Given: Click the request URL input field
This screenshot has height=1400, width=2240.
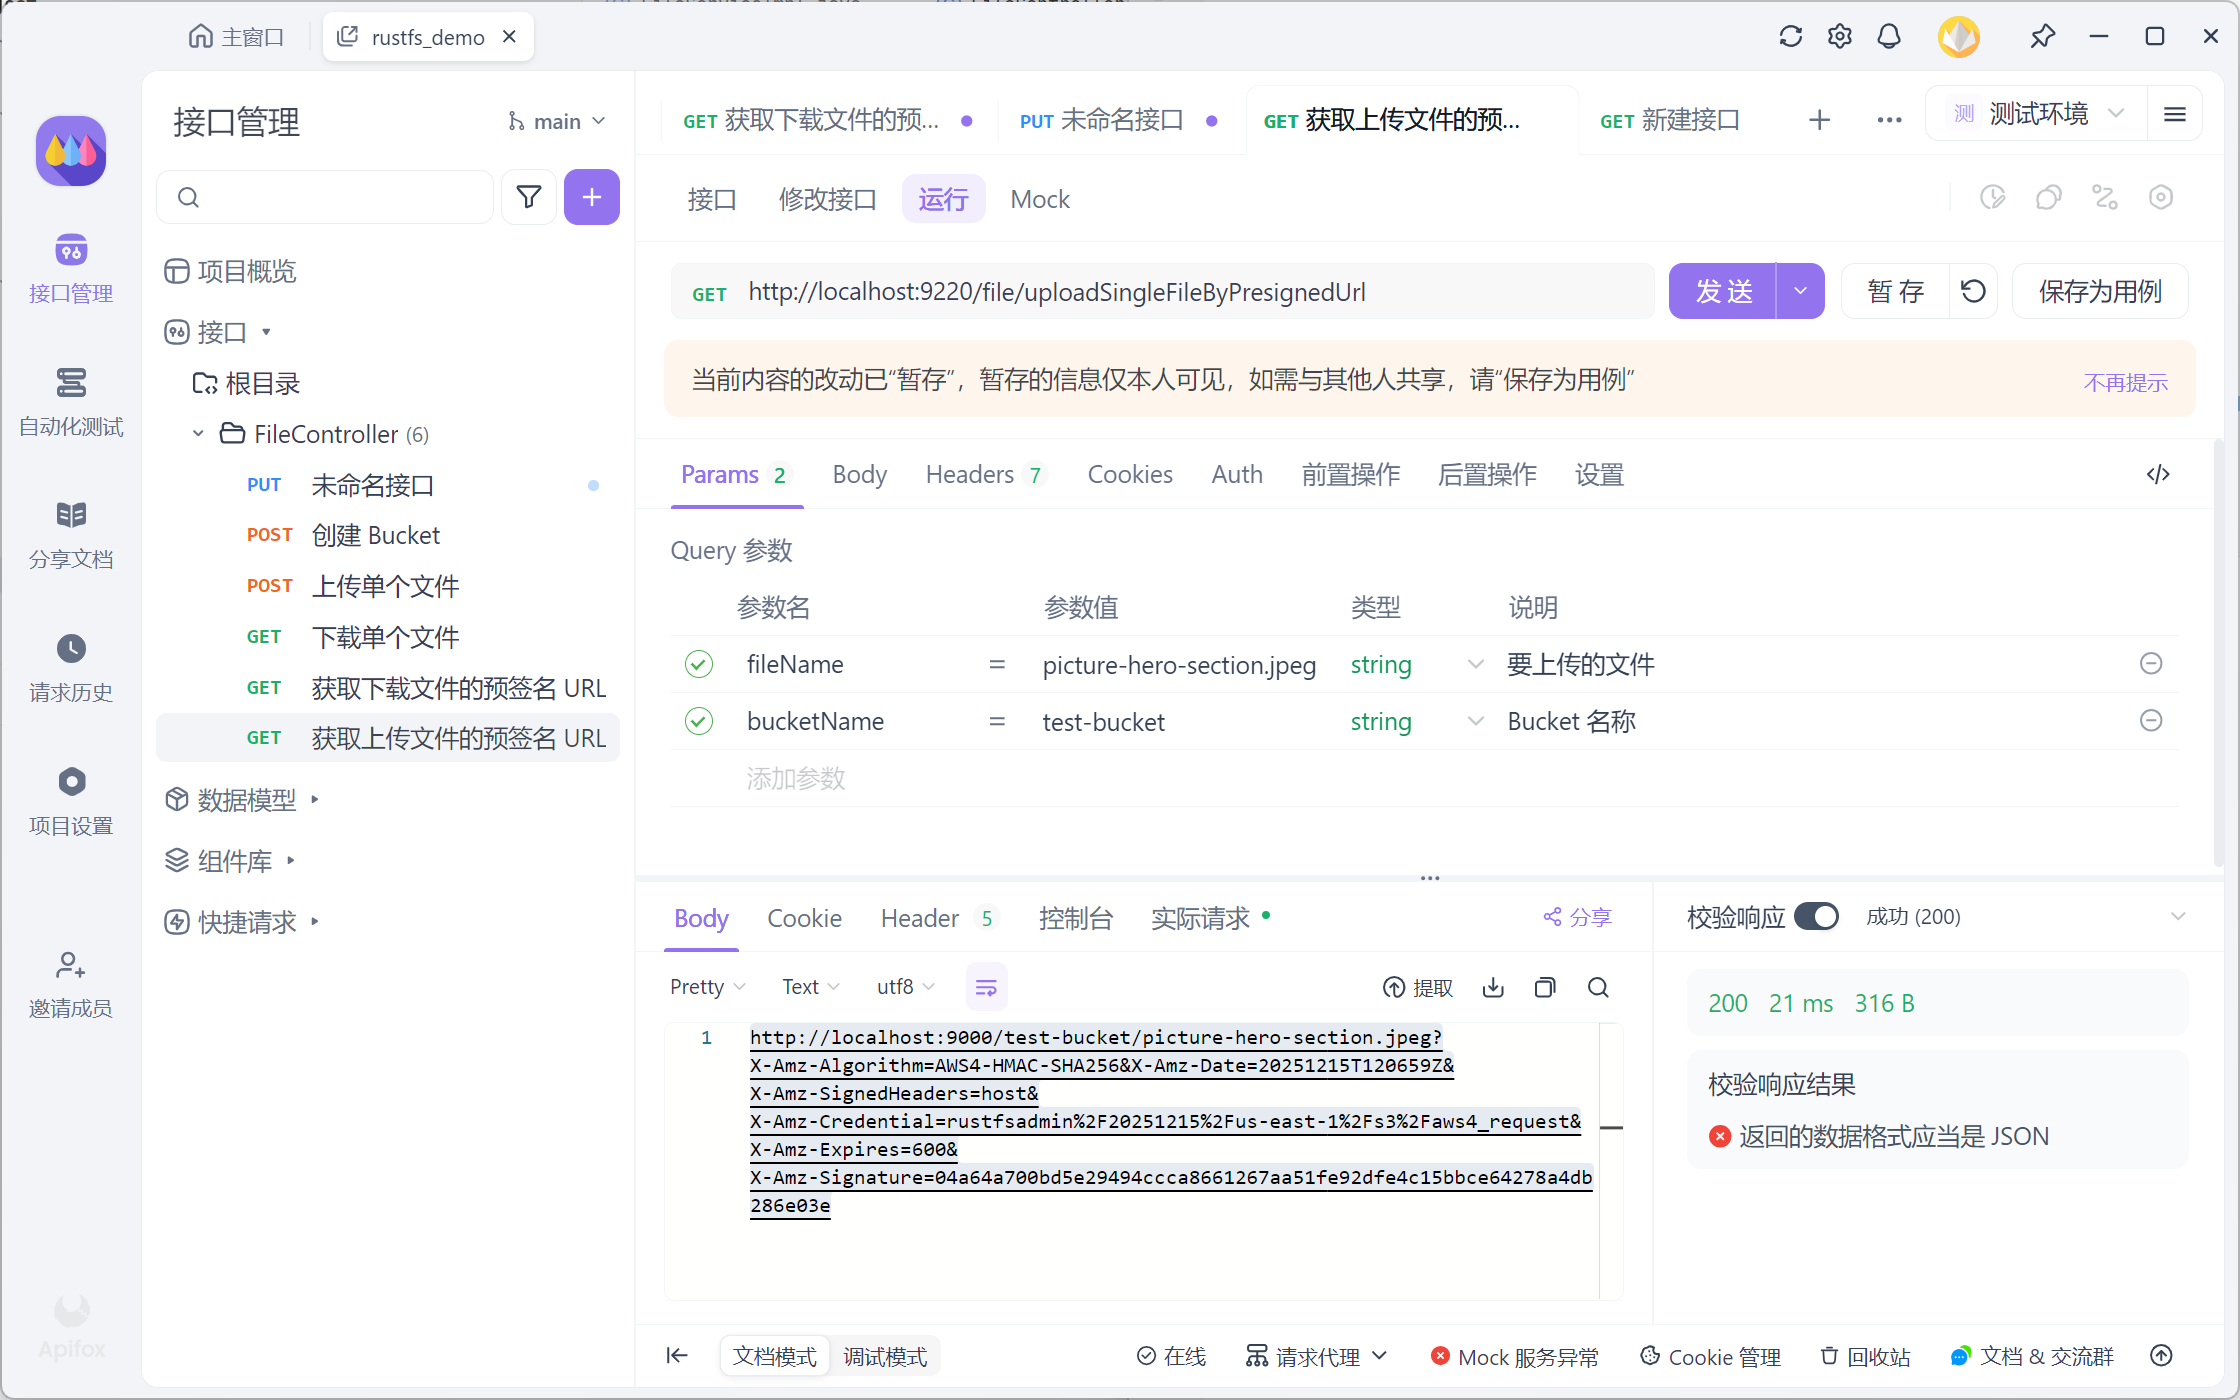Looking at the screenshot, I should coord(1162,291).
